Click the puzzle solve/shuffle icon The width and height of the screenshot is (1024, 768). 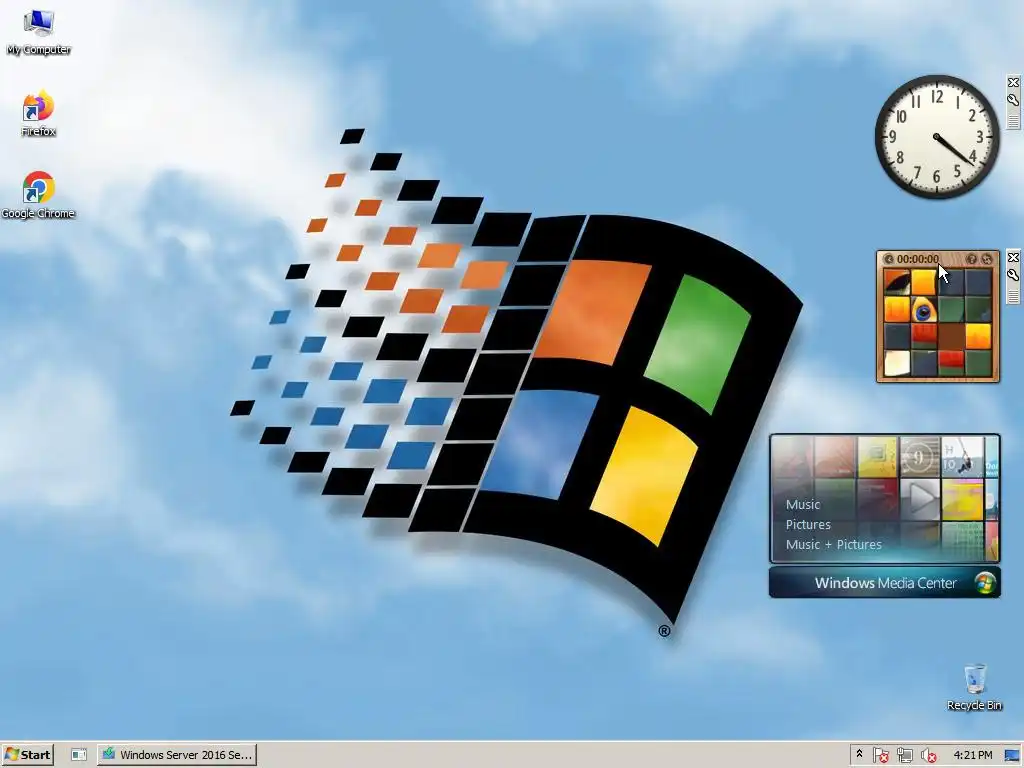(x=987, y=259)
